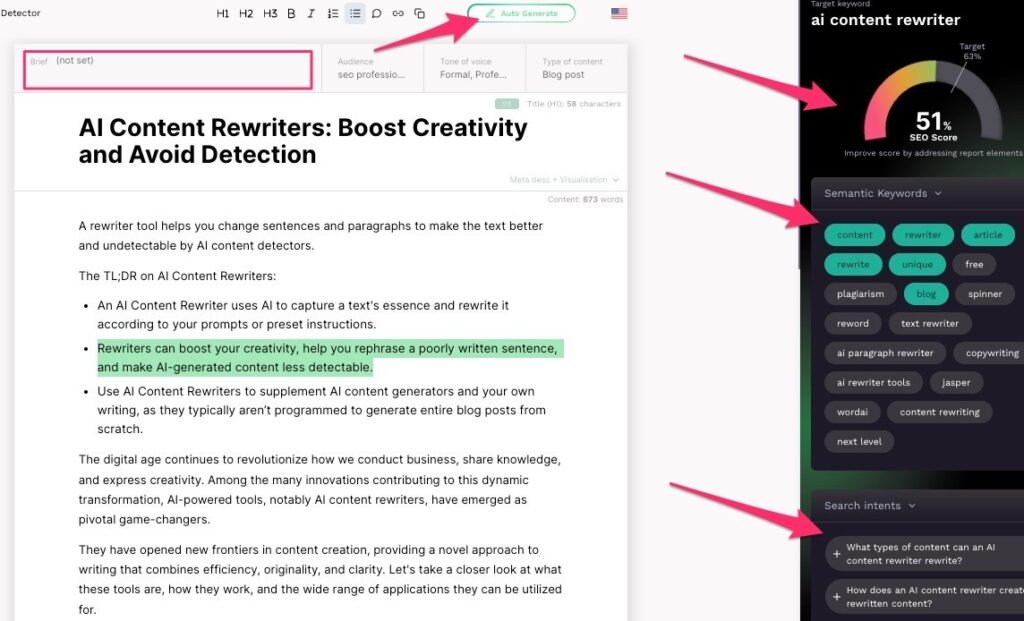Add a comment with speech bubble icon
Screen dimensions: 1024x621
point(377,14)
